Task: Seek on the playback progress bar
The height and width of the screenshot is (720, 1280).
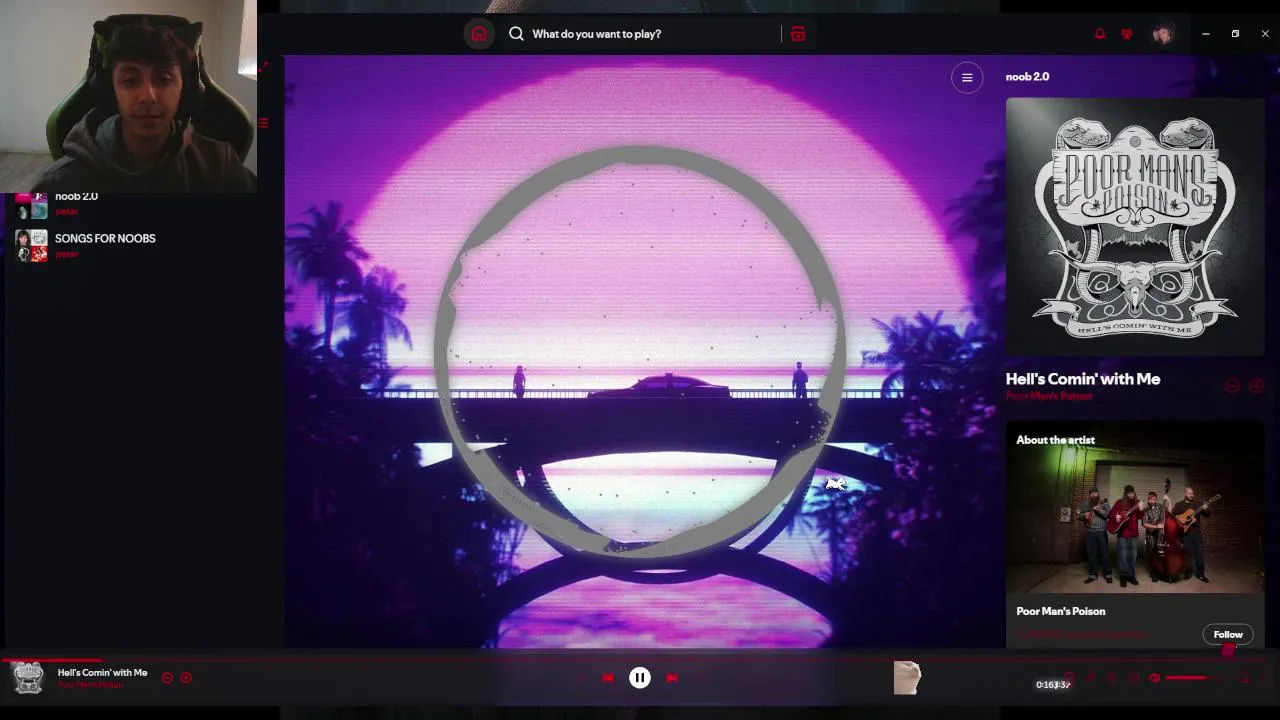Action: (640, 659)
